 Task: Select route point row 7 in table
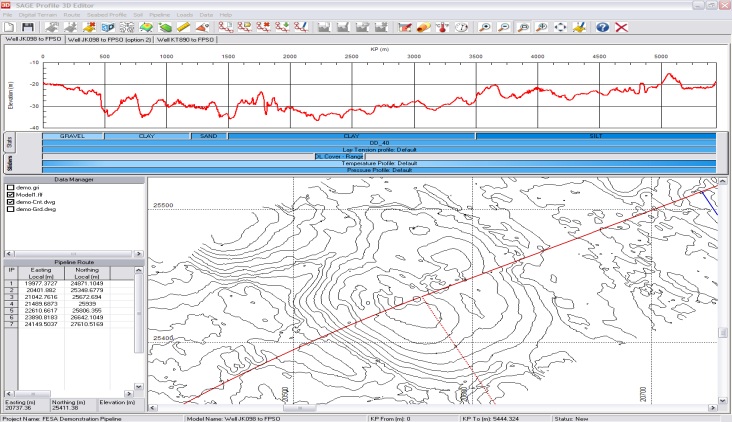[12, 325]
